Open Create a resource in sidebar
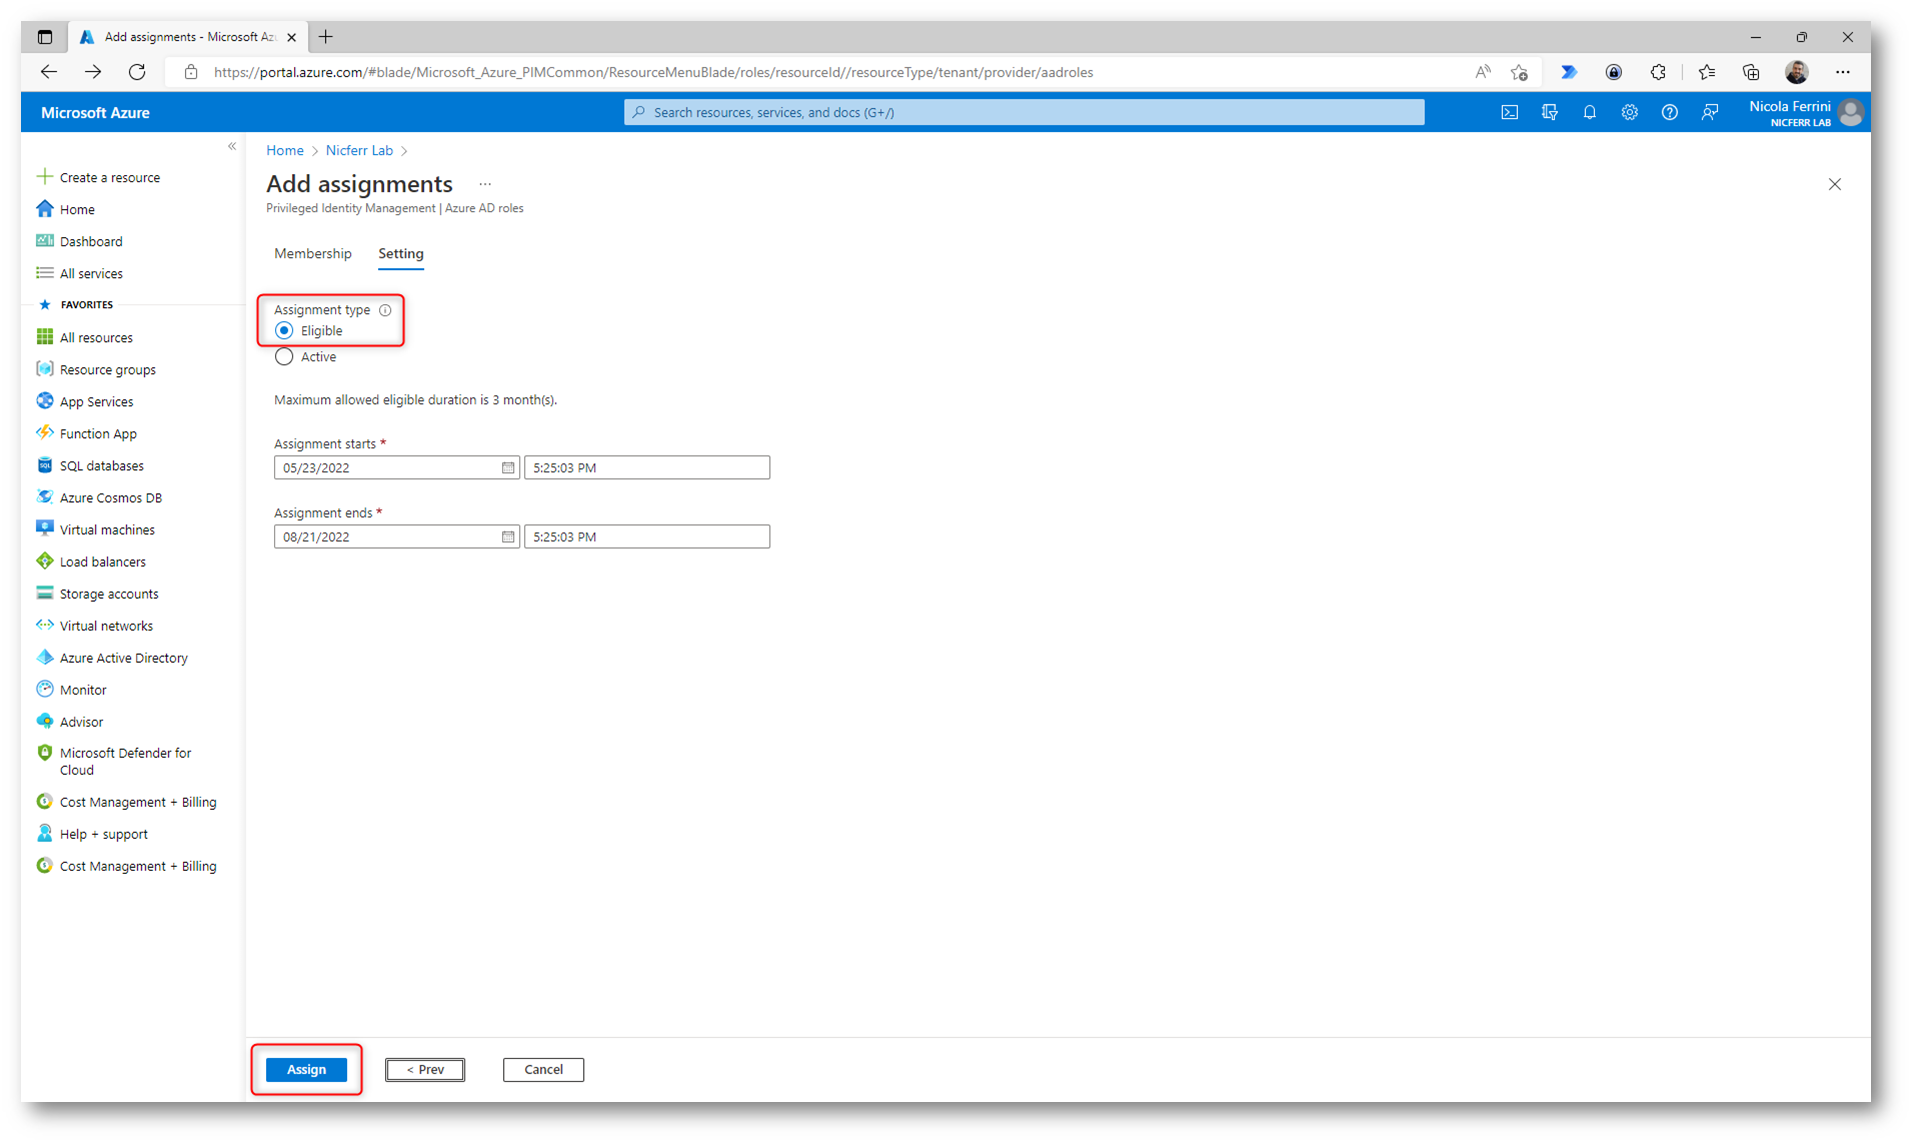The width and height of the screenshot is (1913, 1144). 110,177
